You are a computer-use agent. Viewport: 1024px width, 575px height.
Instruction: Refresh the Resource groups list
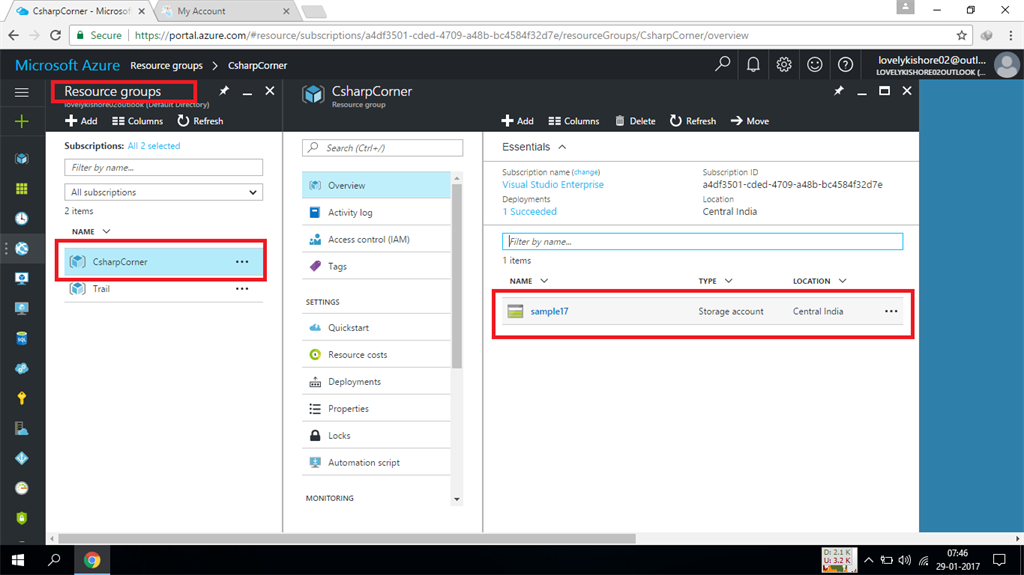200,121
